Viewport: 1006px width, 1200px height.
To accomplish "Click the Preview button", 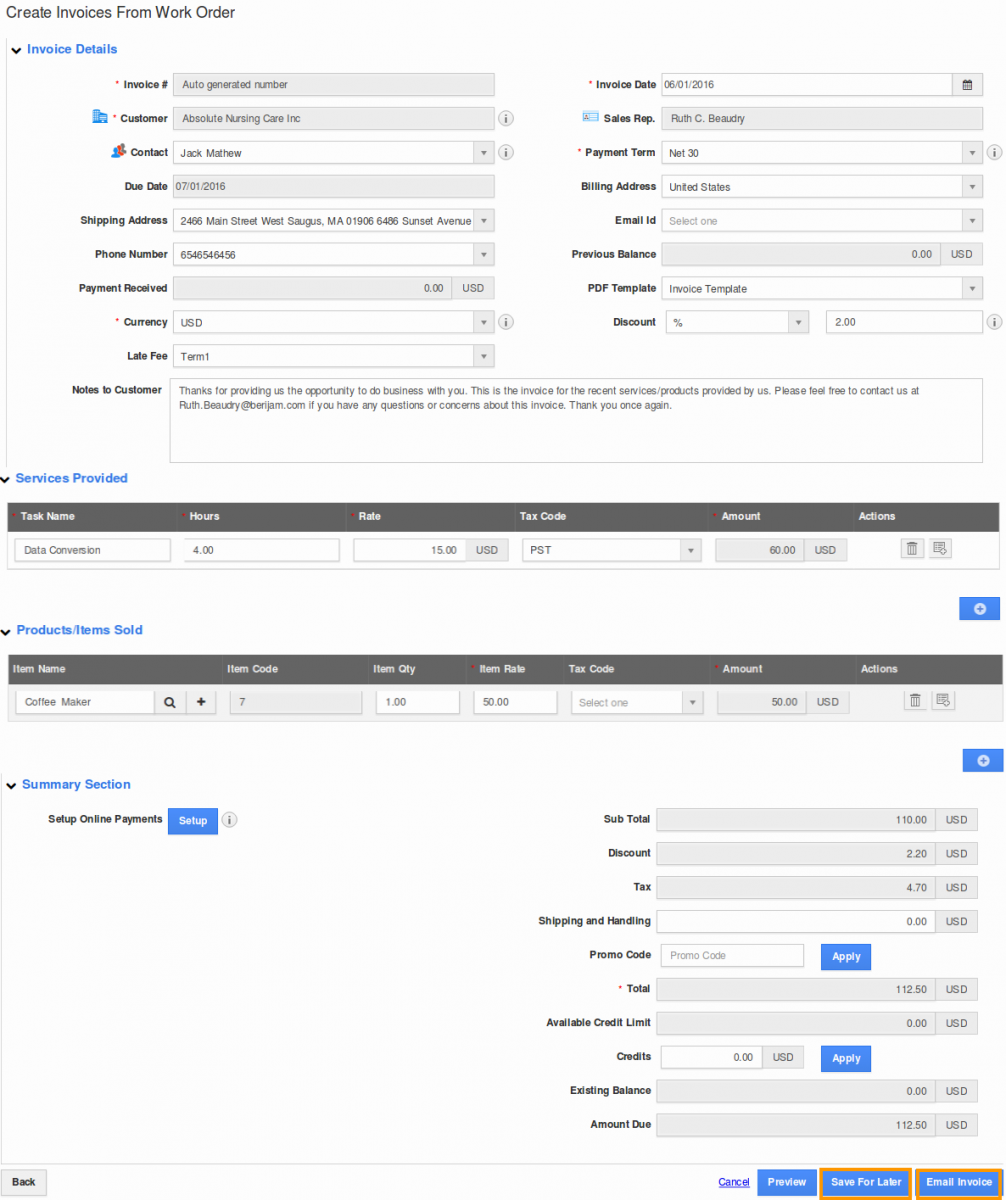I will pos(787,1183).
